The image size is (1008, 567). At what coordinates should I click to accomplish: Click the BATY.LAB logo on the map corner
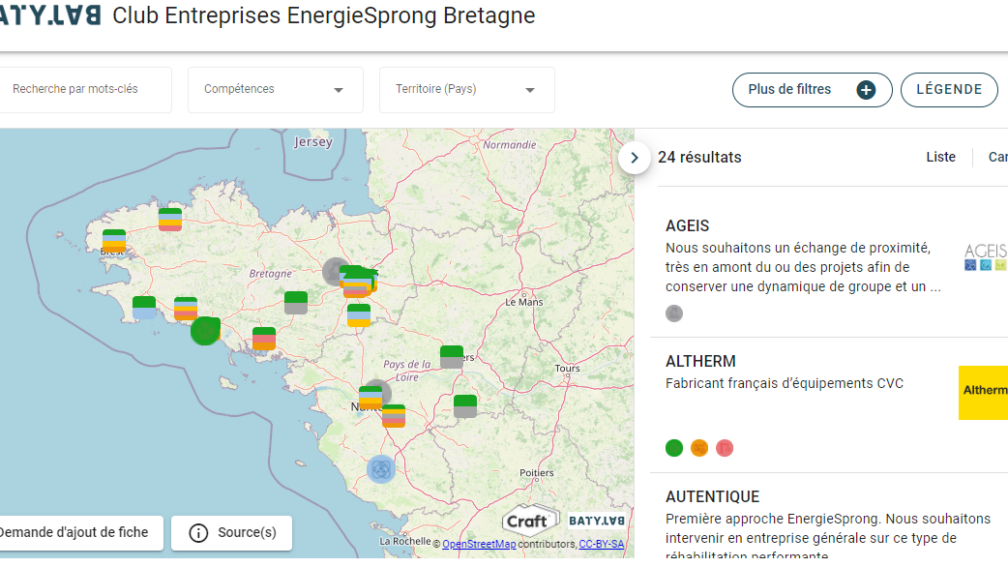[x=597, y=521]
